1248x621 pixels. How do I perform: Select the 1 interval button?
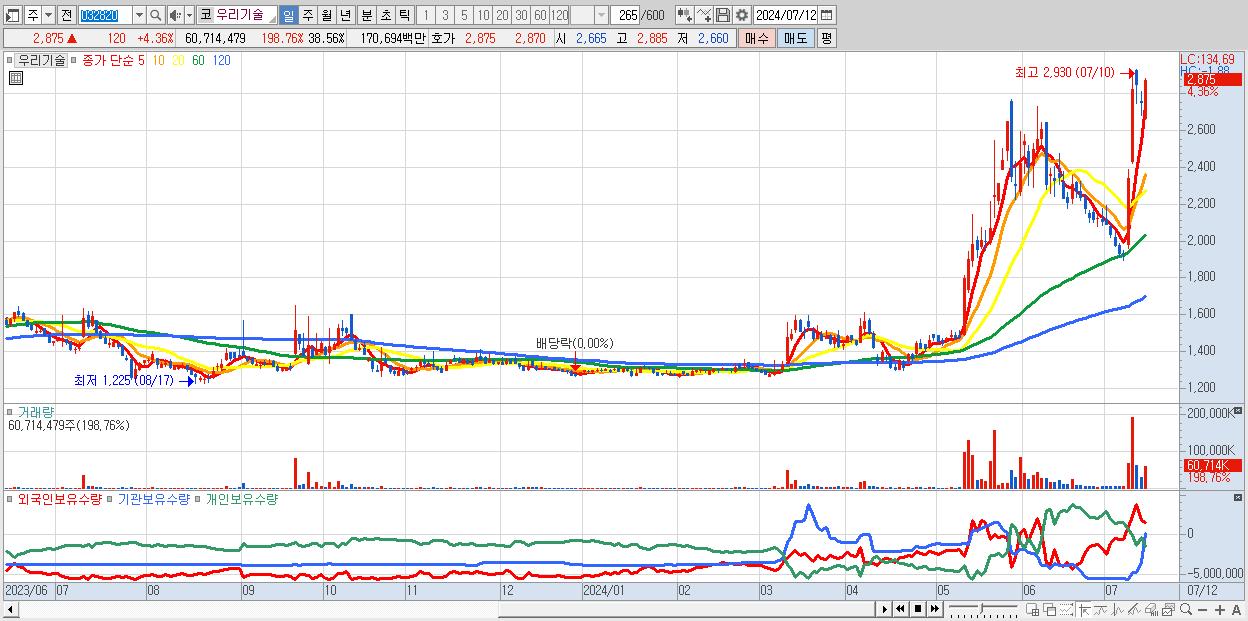pyautogui.click(x=425, y=15)
